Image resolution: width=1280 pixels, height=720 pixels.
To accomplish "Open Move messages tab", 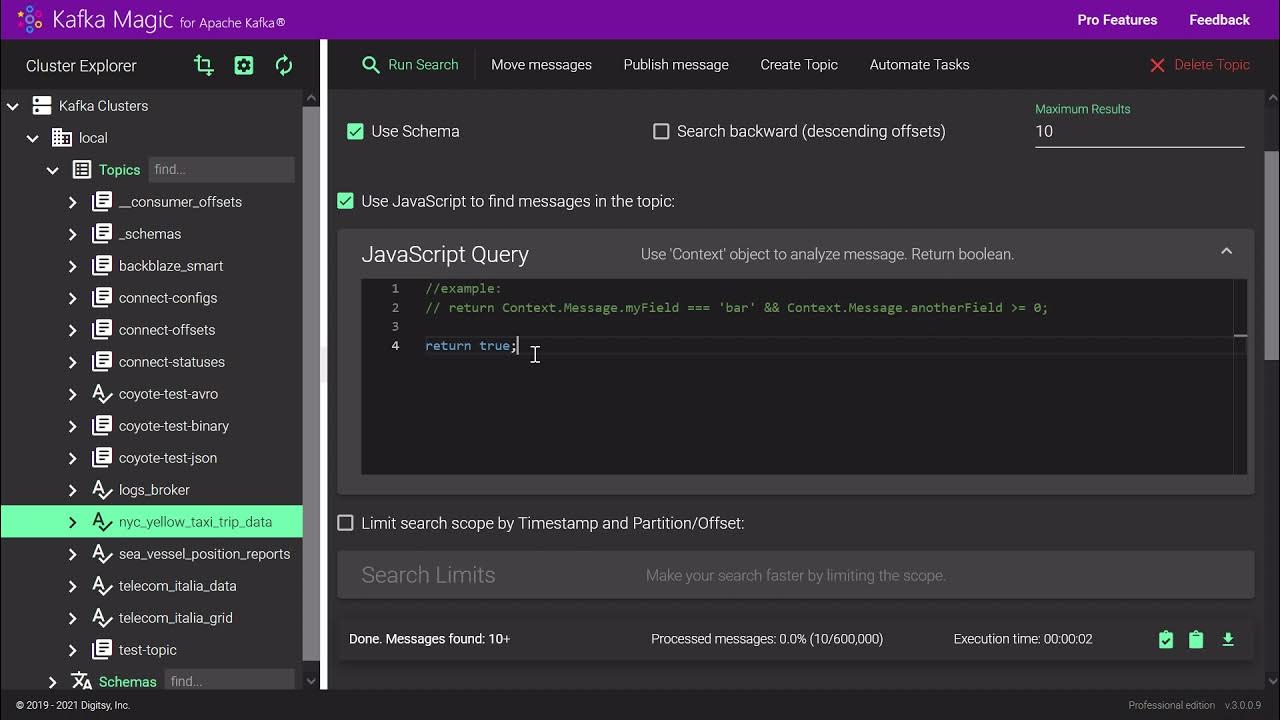I will [541, 65].
